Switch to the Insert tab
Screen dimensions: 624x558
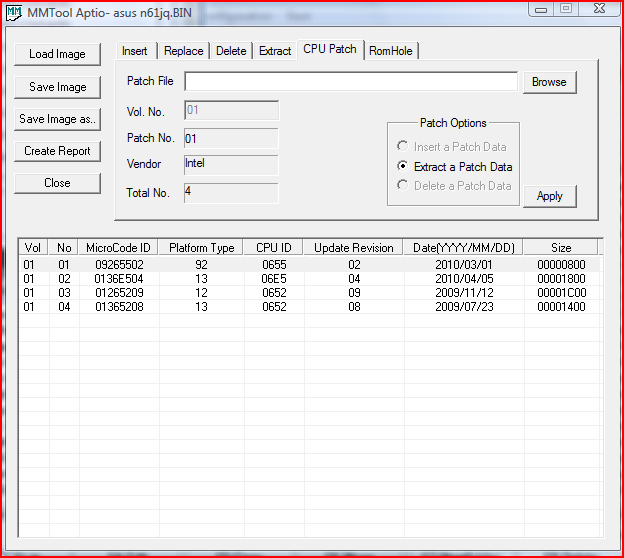pyautogui.click(x=135, y=51)
